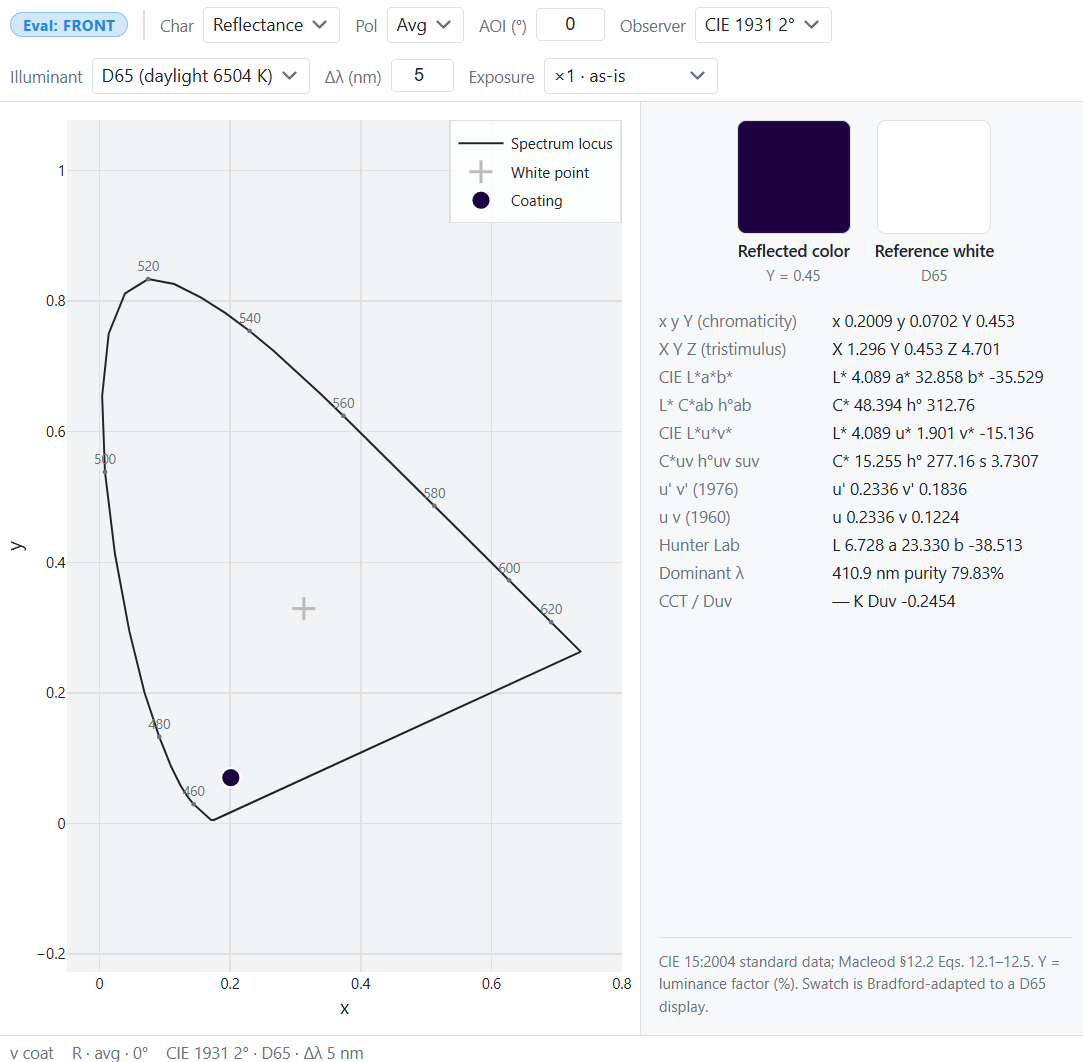Open the Illuminant D65 dropdown

200,76
